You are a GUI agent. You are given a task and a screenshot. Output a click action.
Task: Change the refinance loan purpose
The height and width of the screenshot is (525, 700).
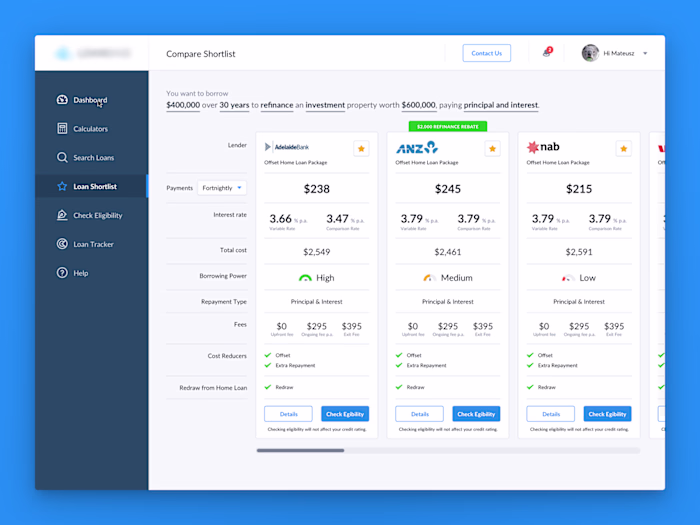(277, 105)
